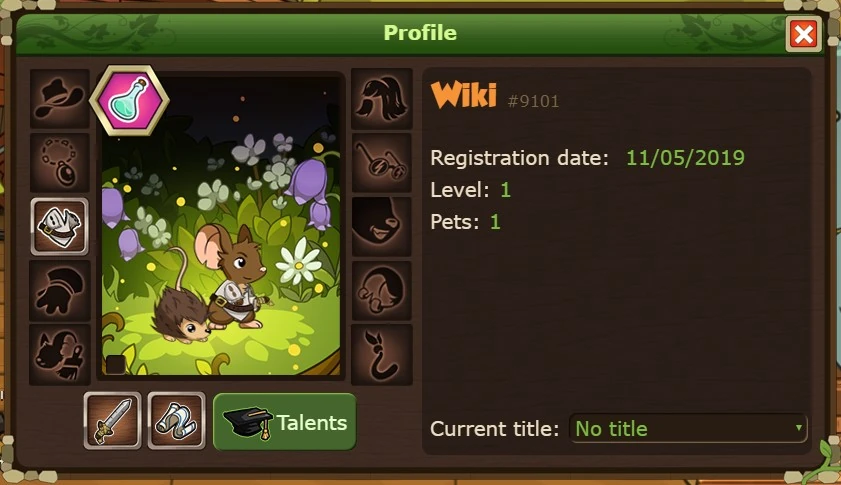Screen dimensions: 841x485
Task: Open the earring accessory slot
Action: tap(382, 290)
